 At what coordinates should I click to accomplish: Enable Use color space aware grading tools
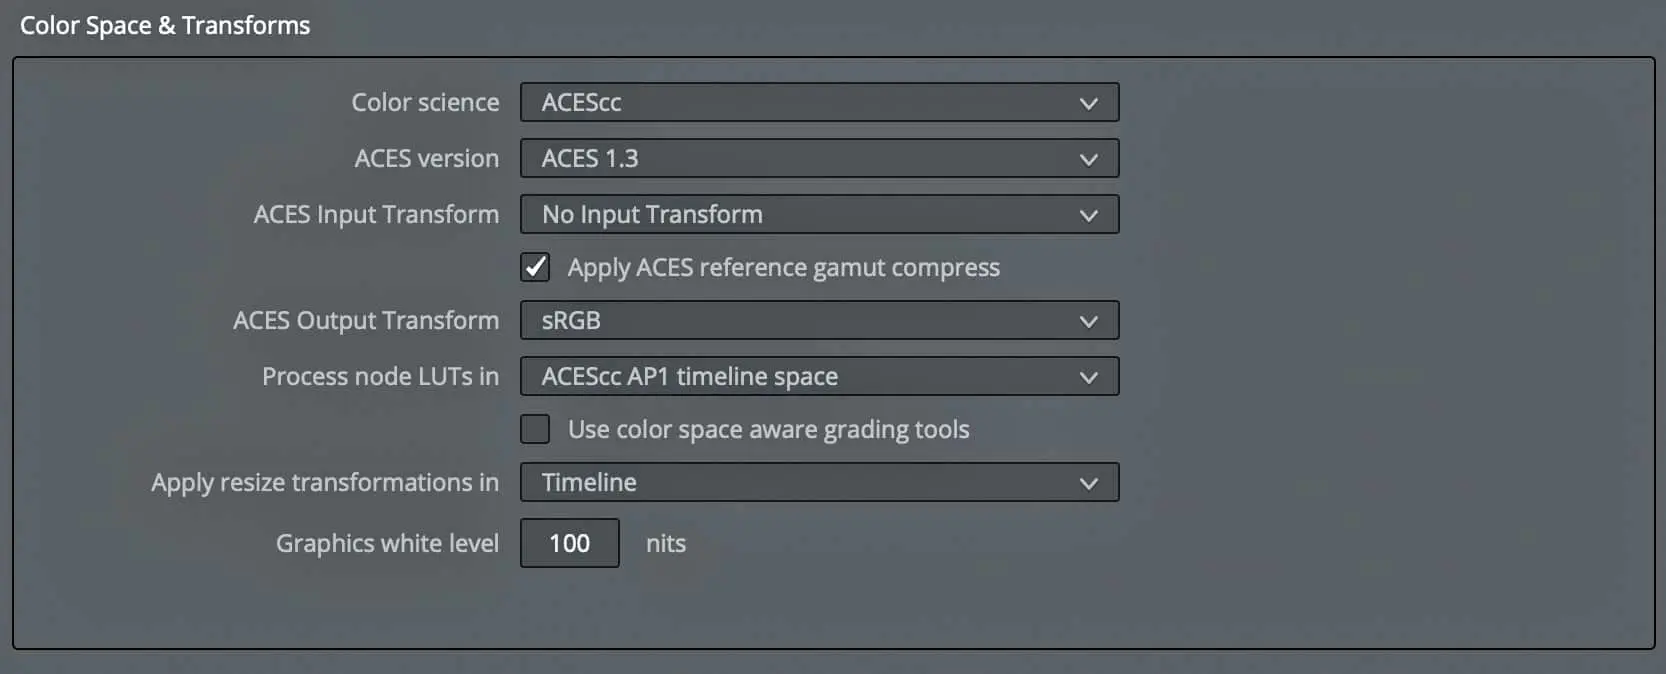coord(535,429)
